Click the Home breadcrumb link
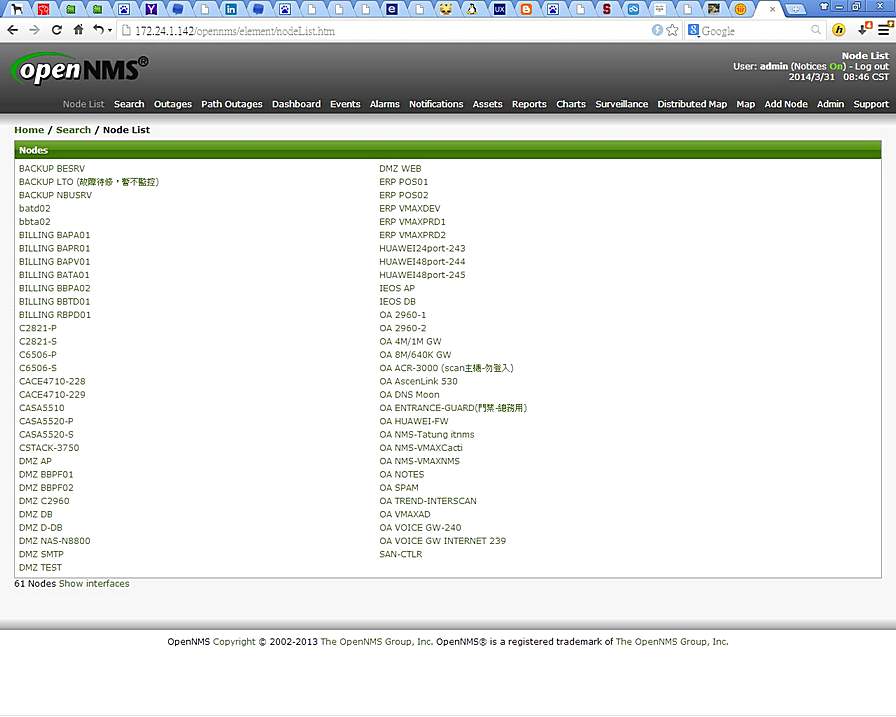Viewport: 896px width, 717px height. pos(29,130)
